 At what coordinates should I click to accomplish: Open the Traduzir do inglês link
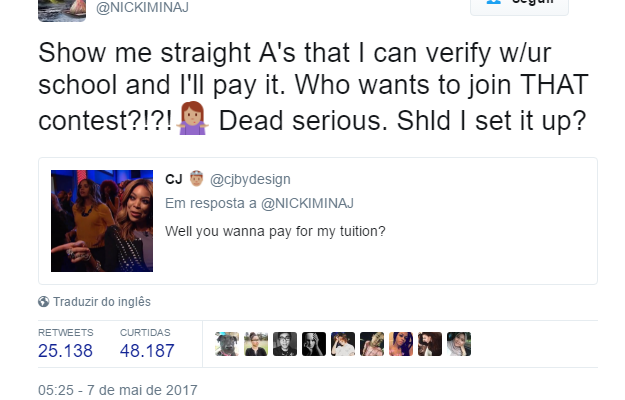click(102, 302)
